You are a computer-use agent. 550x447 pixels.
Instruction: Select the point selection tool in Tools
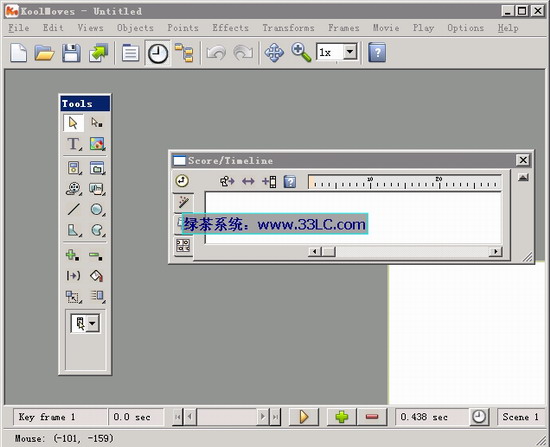[96, 123]
